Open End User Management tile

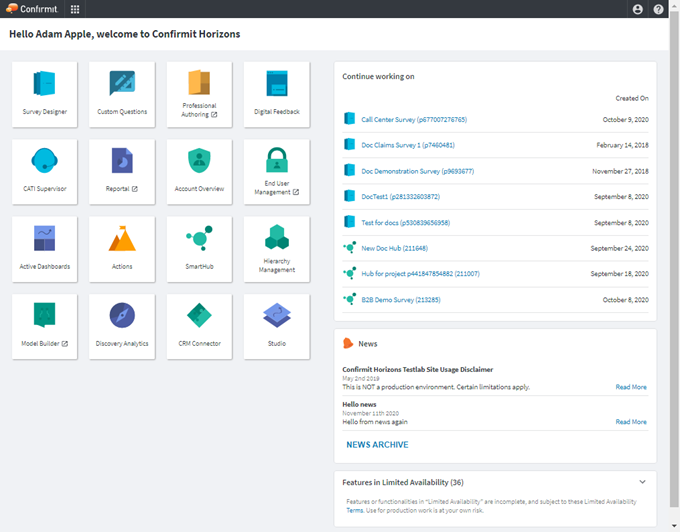pyautogui.click(x=277, y=172)
